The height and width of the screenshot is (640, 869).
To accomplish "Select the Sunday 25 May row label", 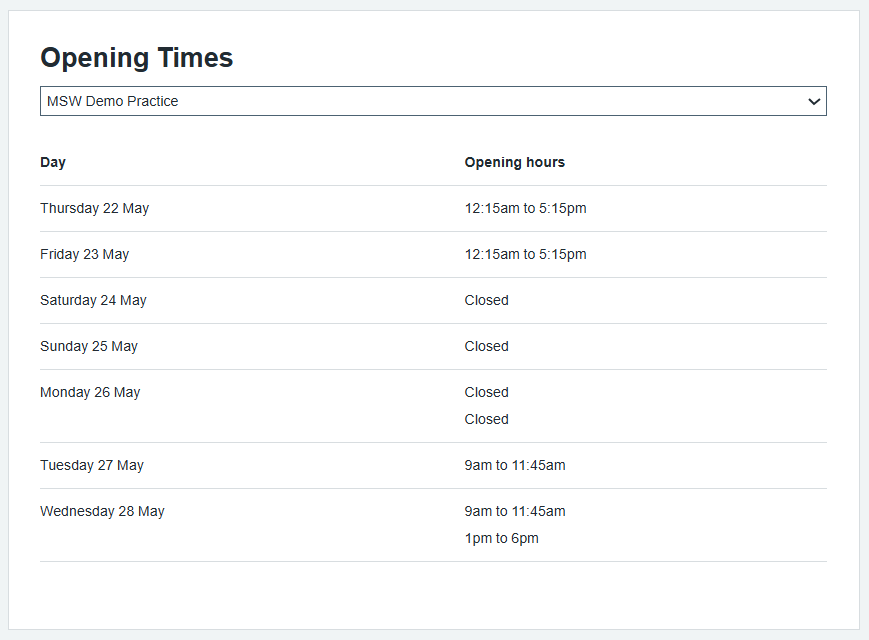I will pyautogui.click(x=89, y=346).
